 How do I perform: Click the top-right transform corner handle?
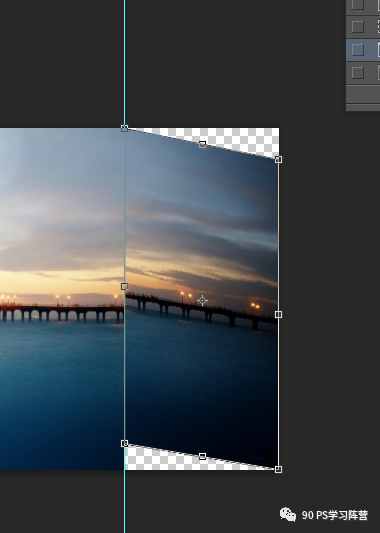point(278,159)
